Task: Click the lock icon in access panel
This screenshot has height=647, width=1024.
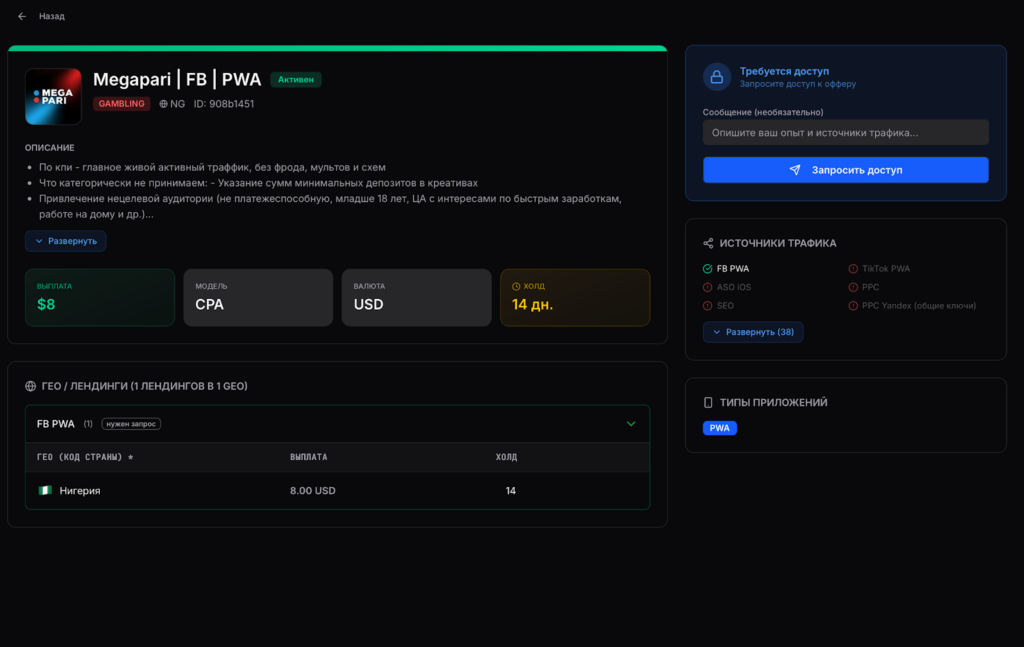Action: pos(716,77)
